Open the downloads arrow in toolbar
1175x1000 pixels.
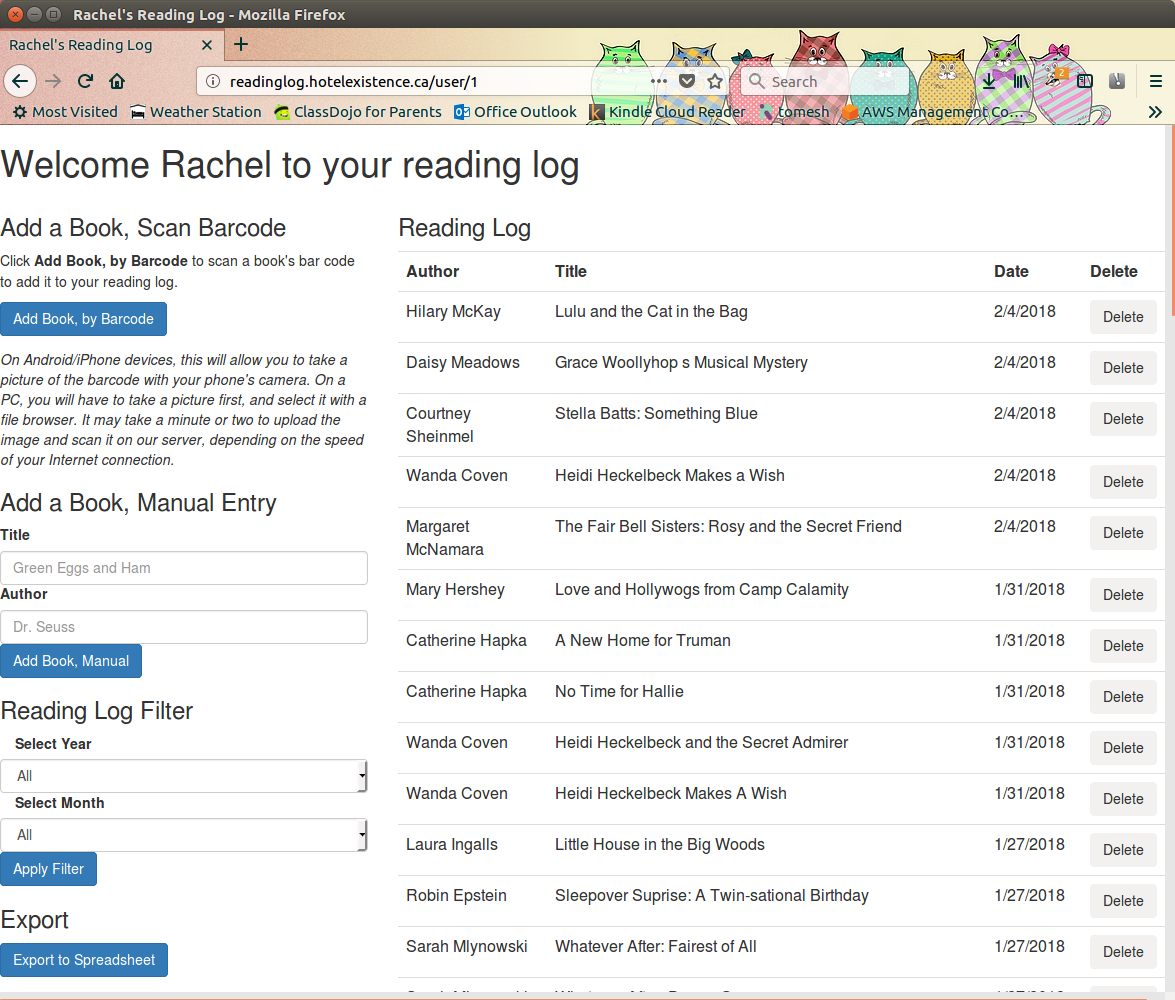click(x=989, y=81)
